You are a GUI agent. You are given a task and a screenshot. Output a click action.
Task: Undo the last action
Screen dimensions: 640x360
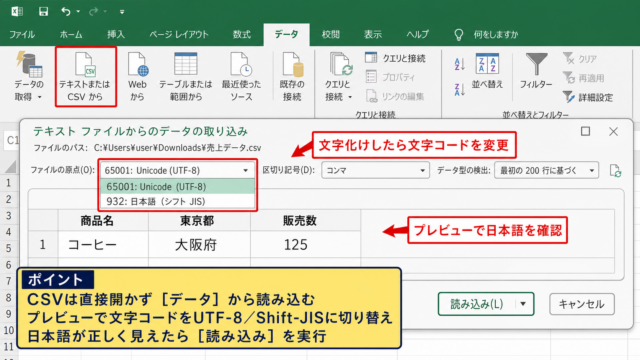(x=66, y=11)
